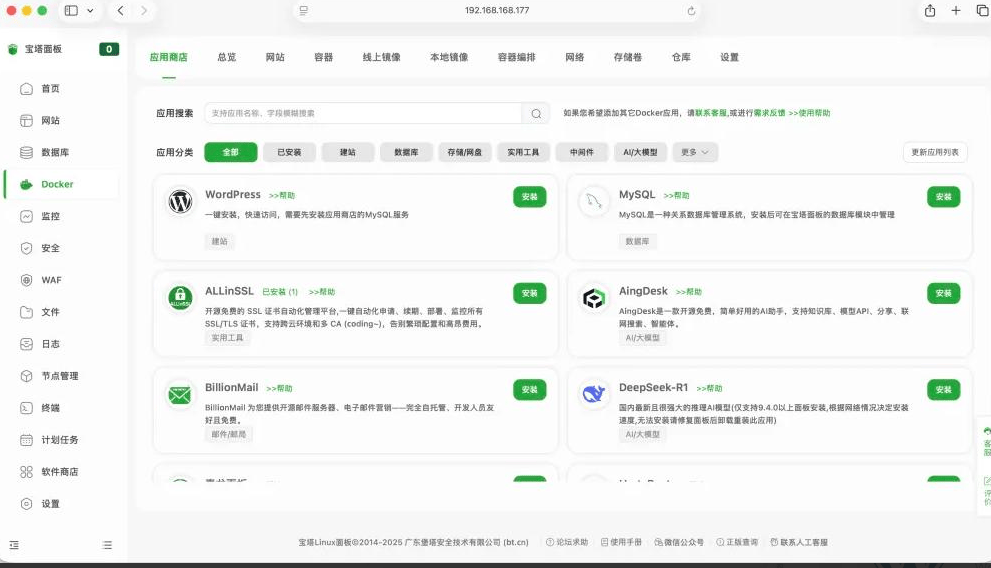991x568 pixels.
Task: Install MySQL with its 安装 button
Action: [x=944, y=197]
